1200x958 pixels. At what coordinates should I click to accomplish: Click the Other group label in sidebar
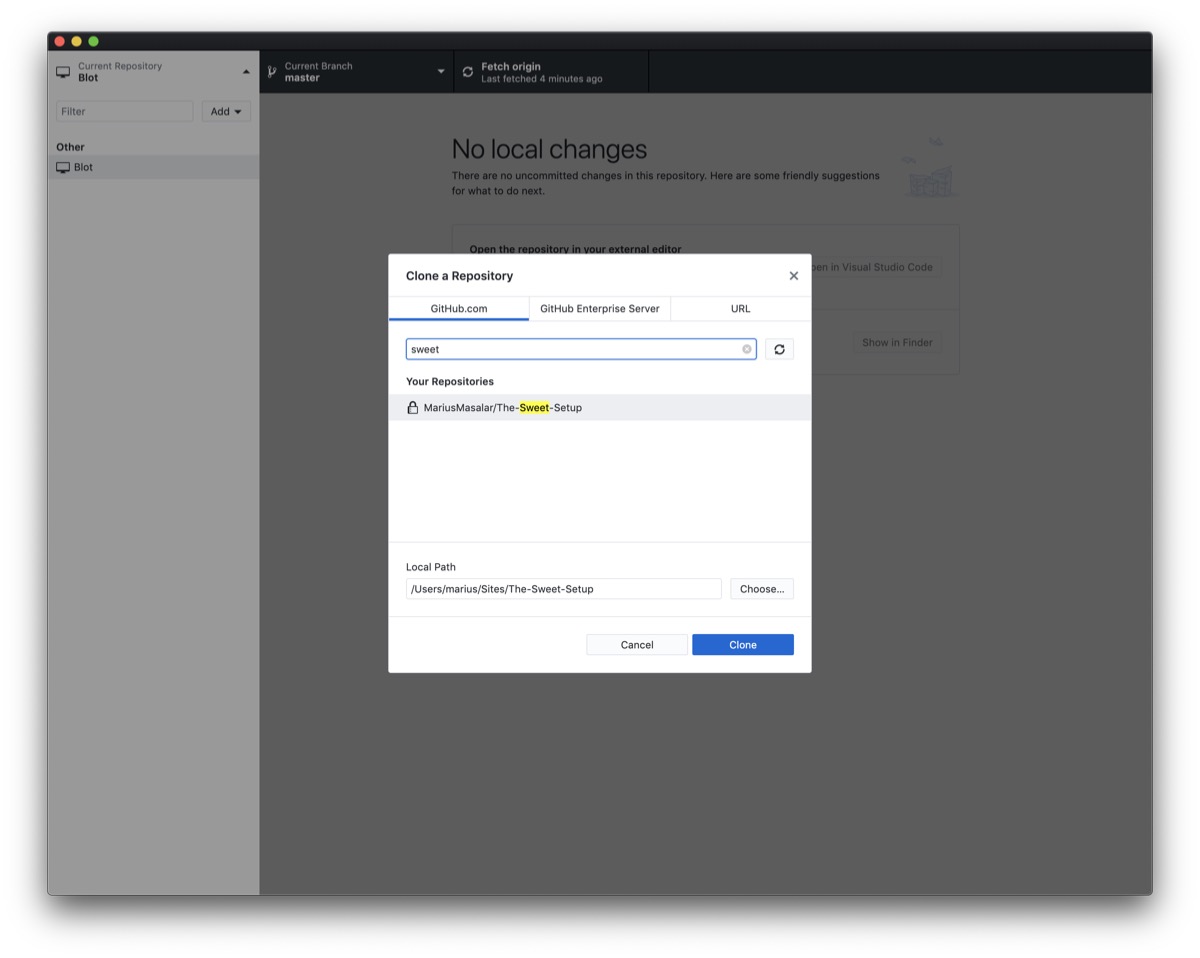(x=70, y=147)
